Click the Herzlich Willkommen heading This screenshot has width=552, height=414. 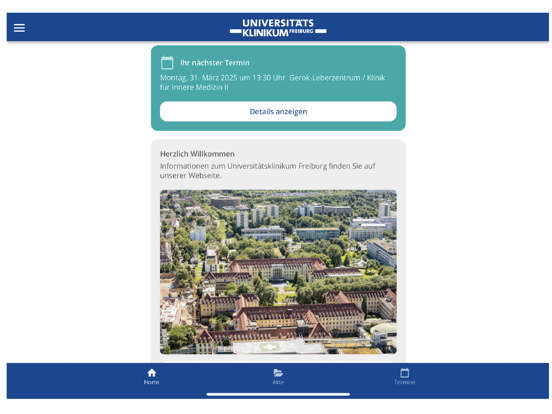click(197, 154)
